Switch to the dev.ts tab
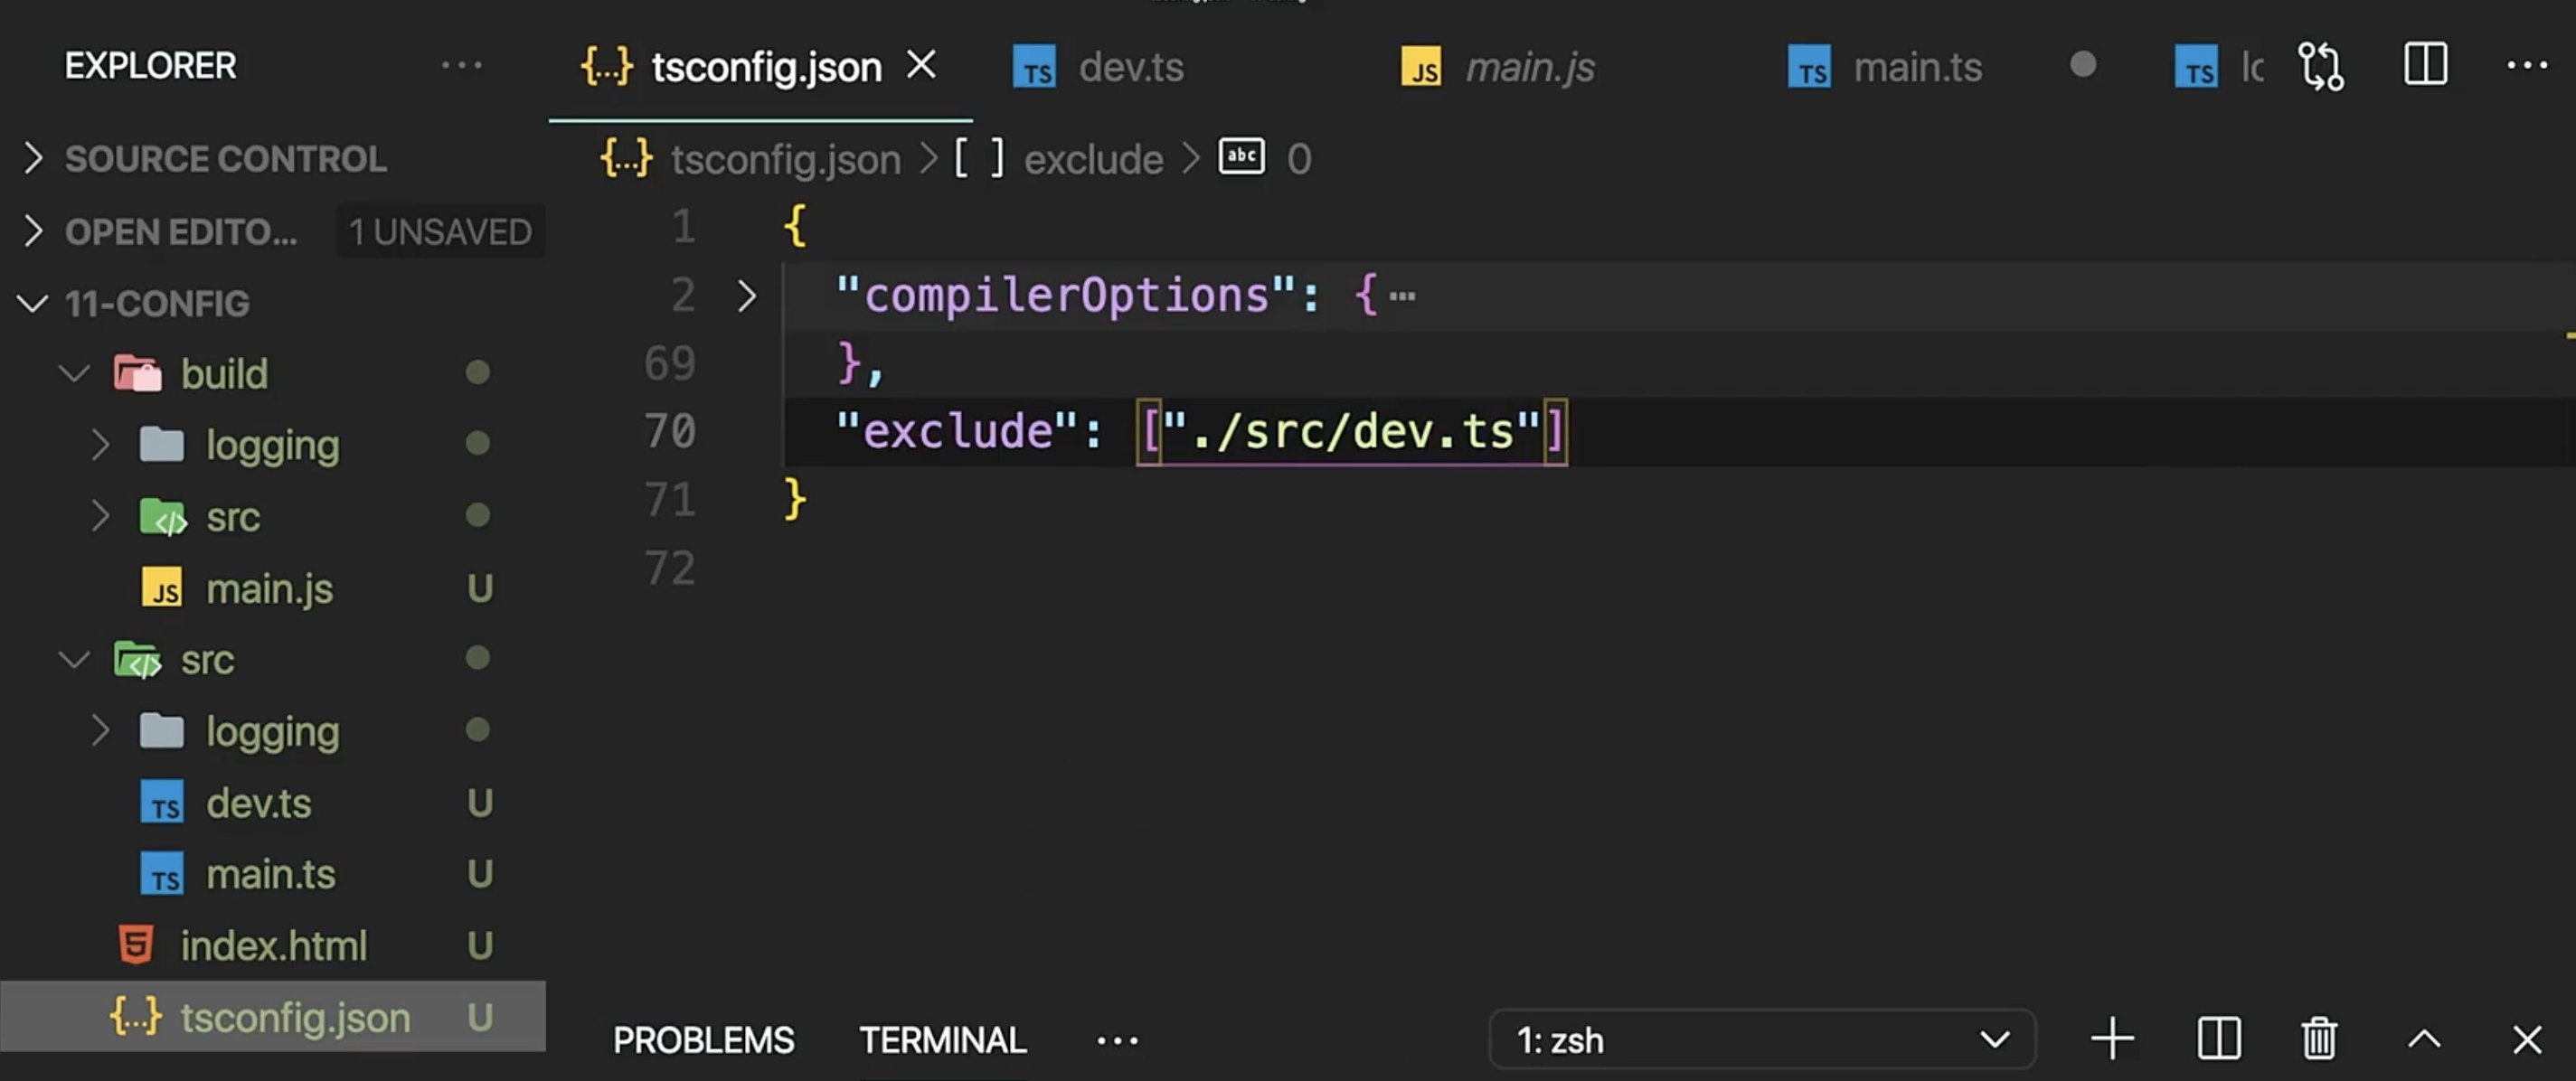The width and height of the screenshot is (2576, 1081). (x=1130, y=67)
